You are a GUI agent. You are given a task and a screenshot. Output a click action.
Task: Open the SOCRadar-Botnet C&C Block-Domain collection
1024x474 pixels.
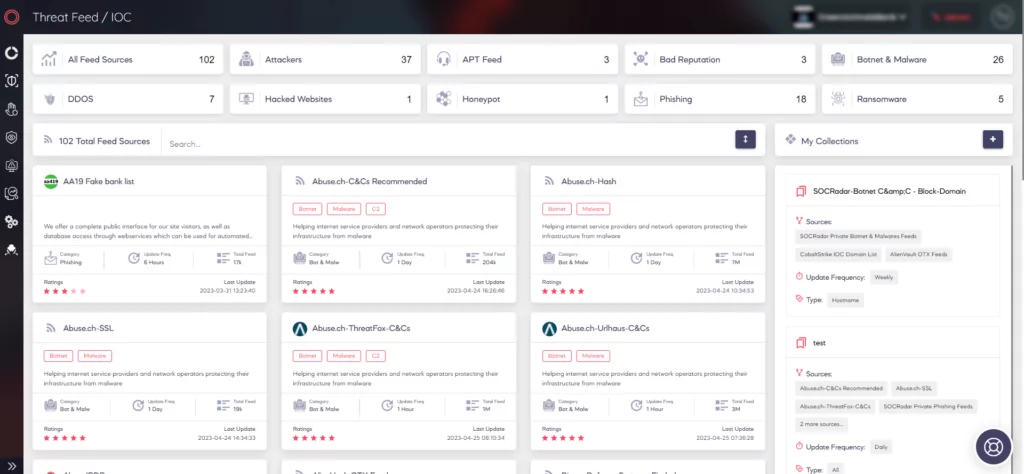889,191
